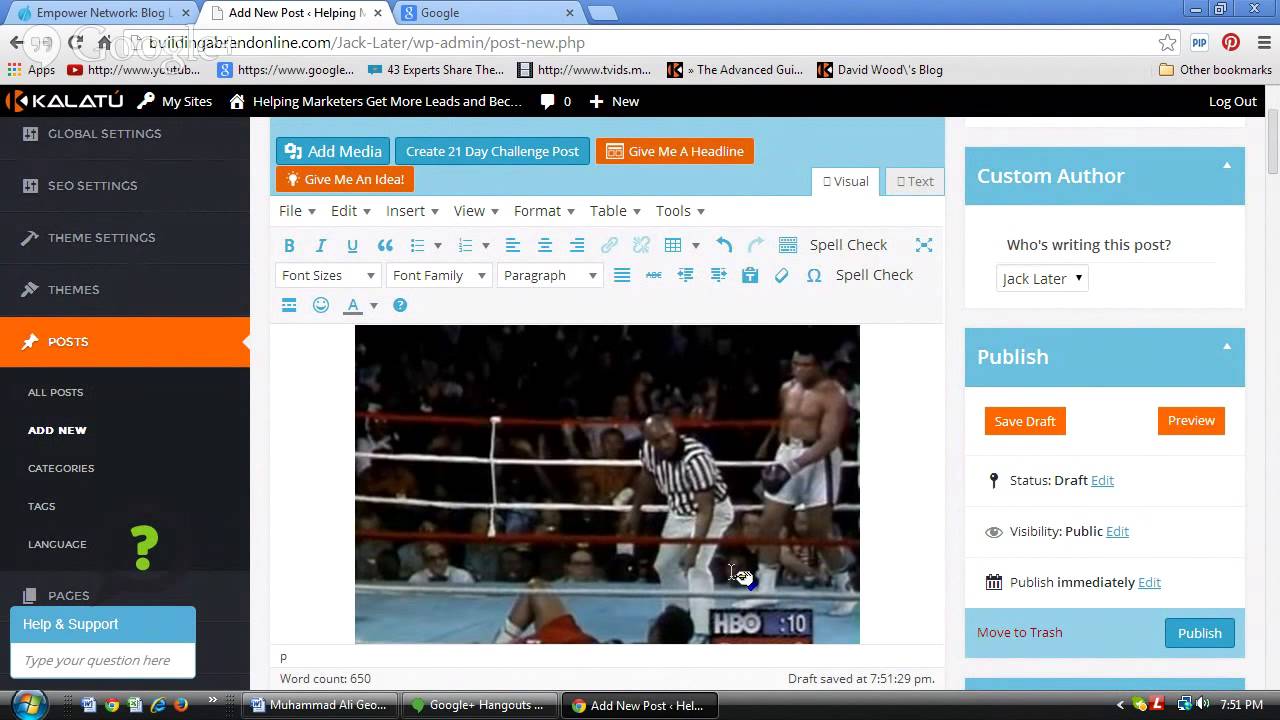Expand the text color options arrow

374,305
